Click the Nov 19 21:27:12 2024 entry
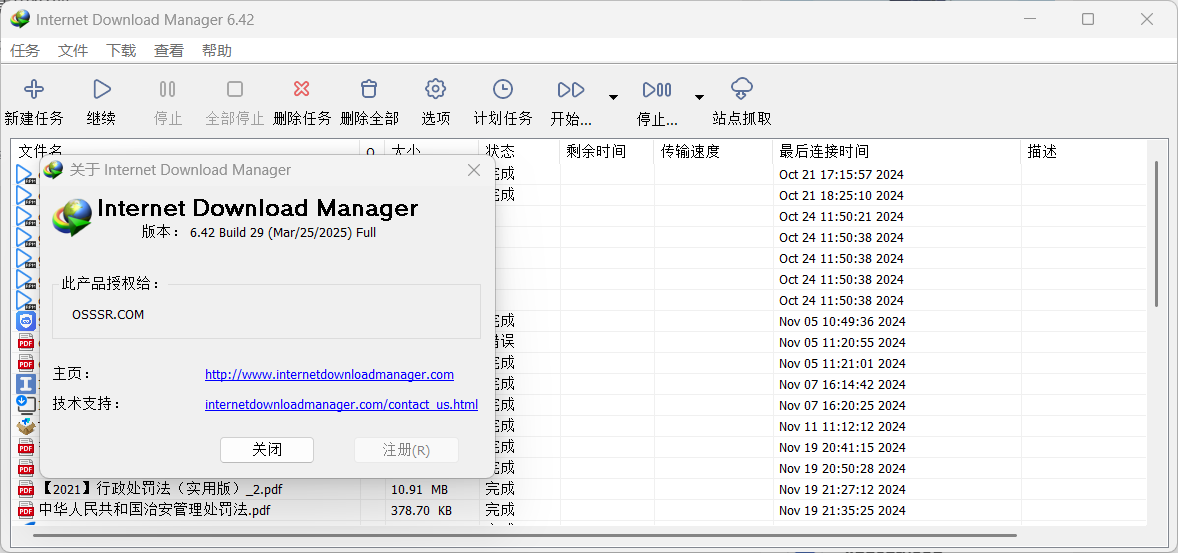 842,490
